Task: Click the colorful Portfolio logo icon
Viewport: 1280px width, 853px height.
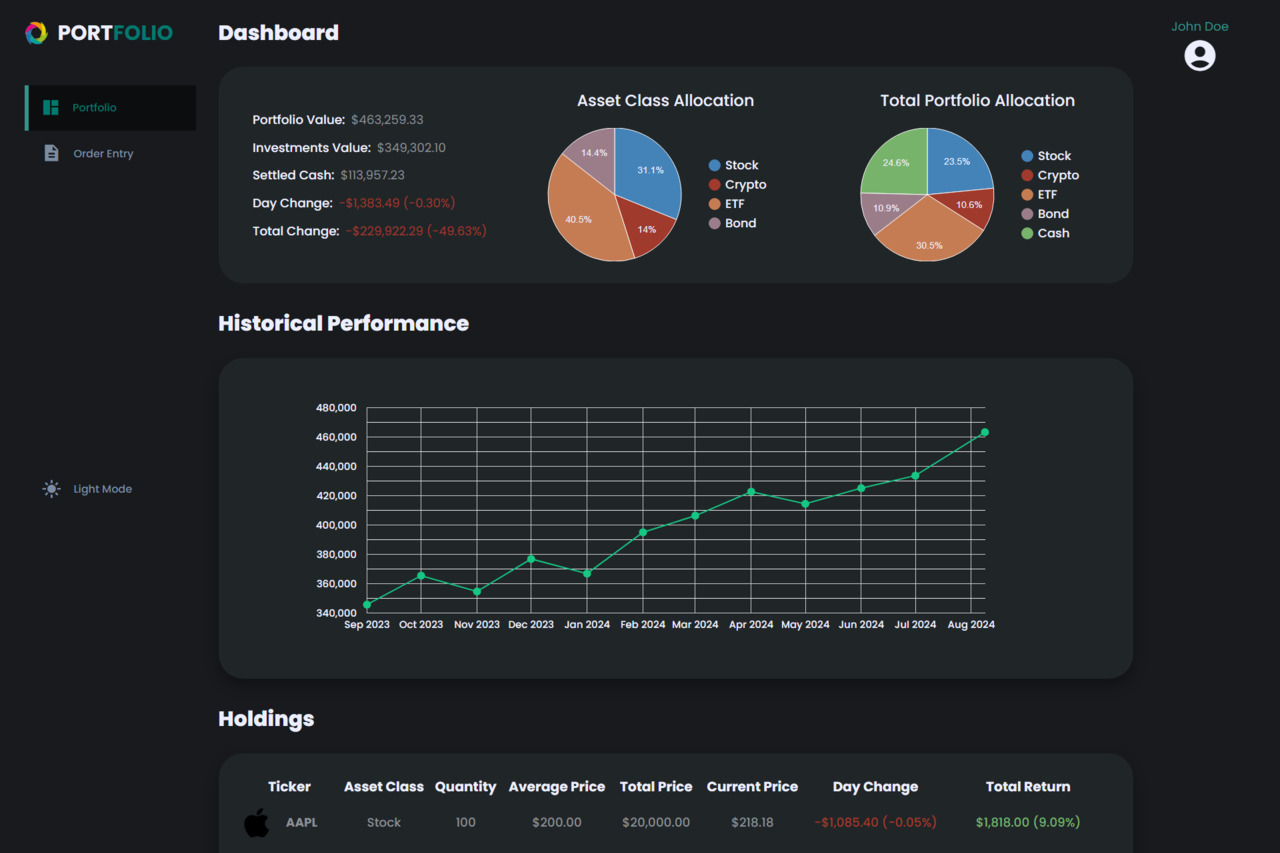Action: (x=36, y=33)
